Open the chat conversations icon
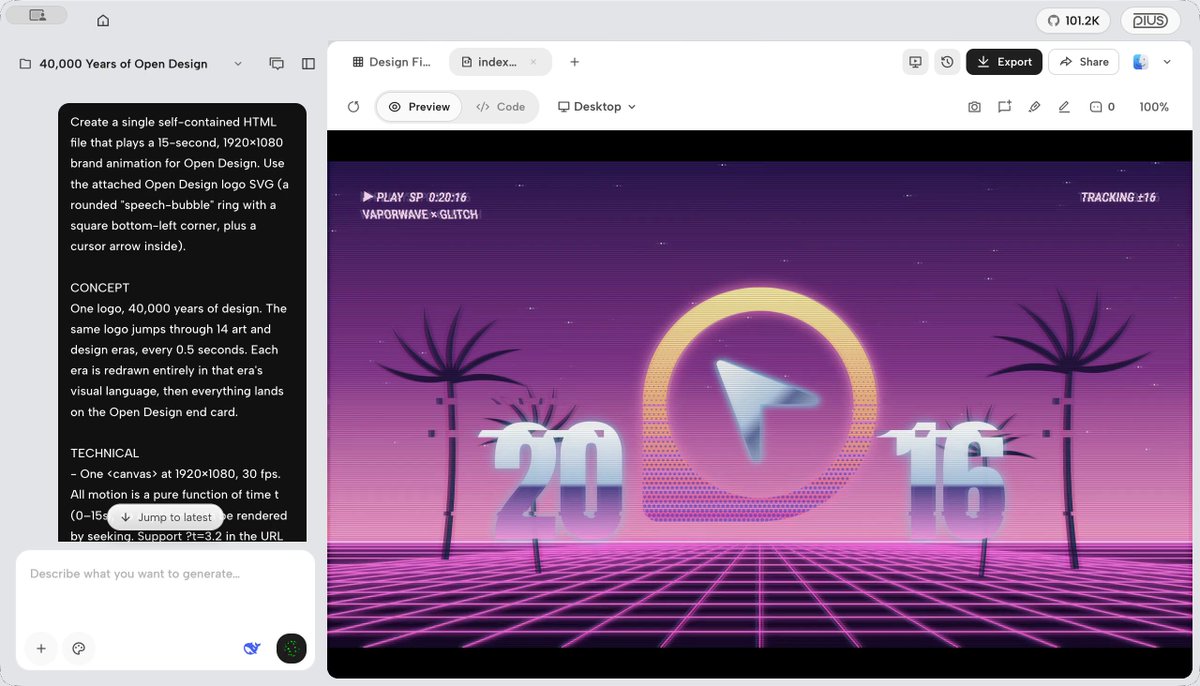 (277, 63)
